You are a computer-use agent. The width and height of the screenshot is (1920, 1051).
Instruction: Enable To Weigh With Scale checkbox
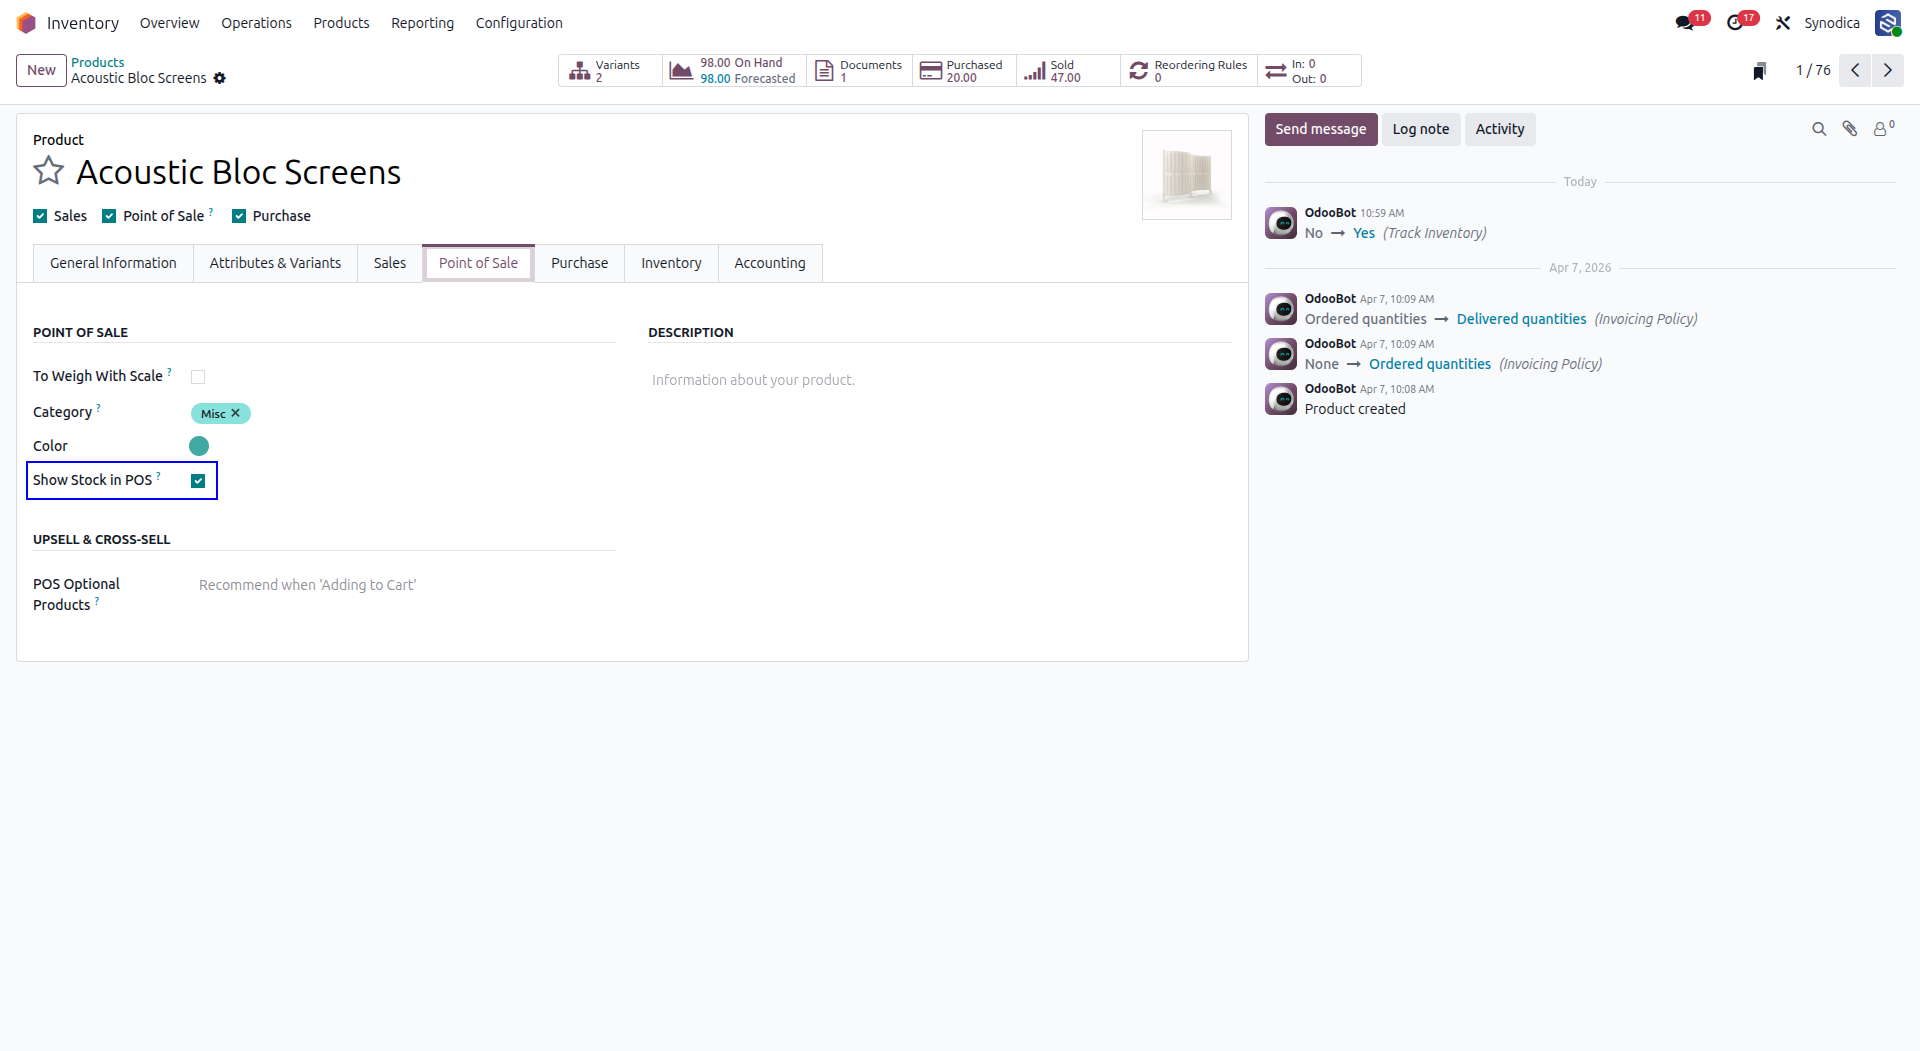(198, 377)
